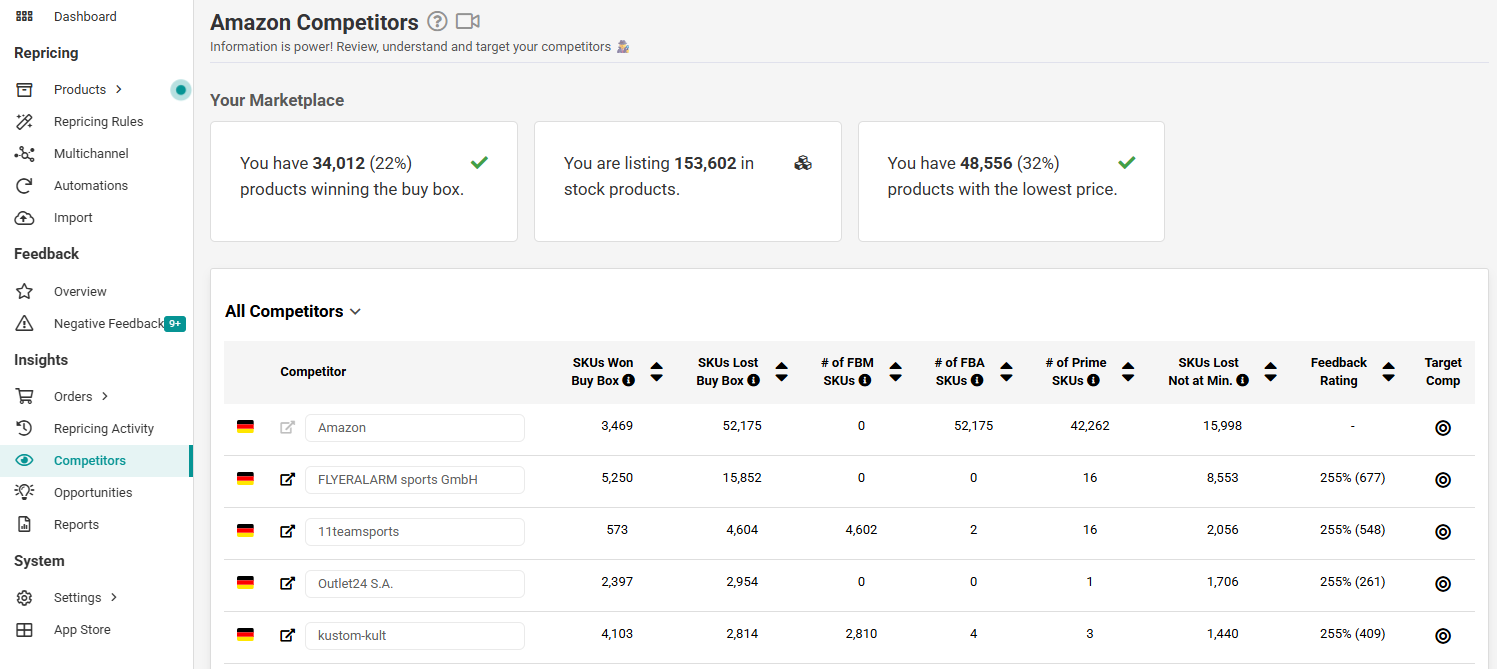Click the 9+ Negative Feedback badge
1497x669 pixels.
click(175, 323)
